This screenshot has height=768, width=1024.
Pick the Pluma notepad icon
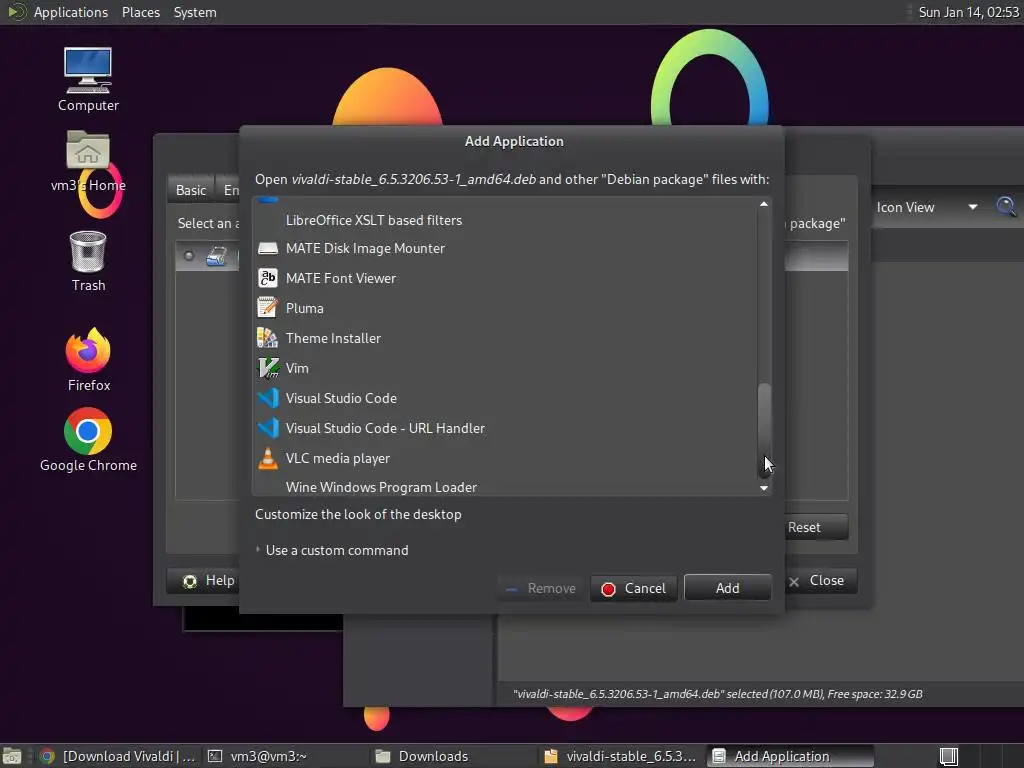[268, 308]
